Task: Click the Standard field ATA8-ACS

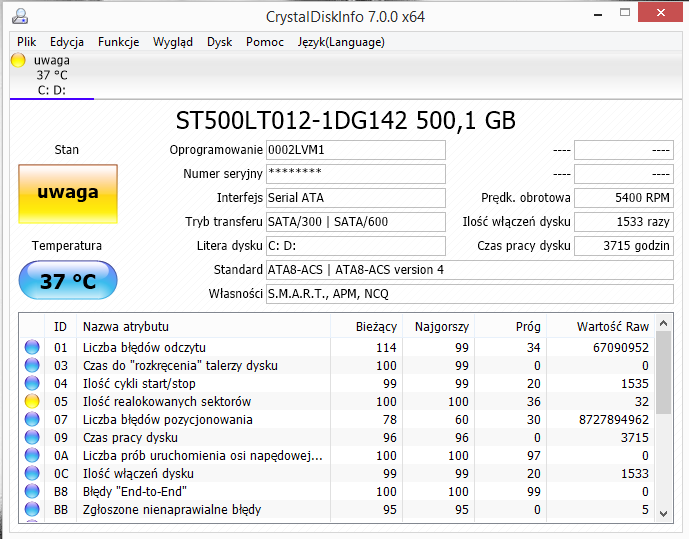Action: [x=470, y=270]
